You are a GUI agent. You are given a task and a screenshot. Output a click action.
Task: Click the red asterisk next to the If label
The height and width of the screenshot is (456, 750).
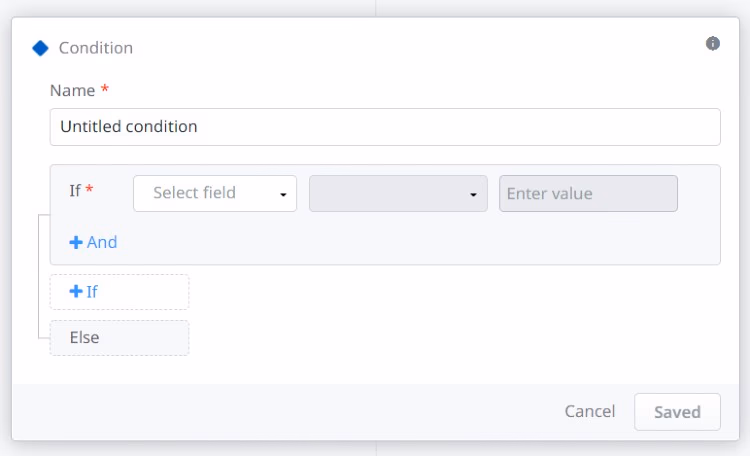coord(90,191)
